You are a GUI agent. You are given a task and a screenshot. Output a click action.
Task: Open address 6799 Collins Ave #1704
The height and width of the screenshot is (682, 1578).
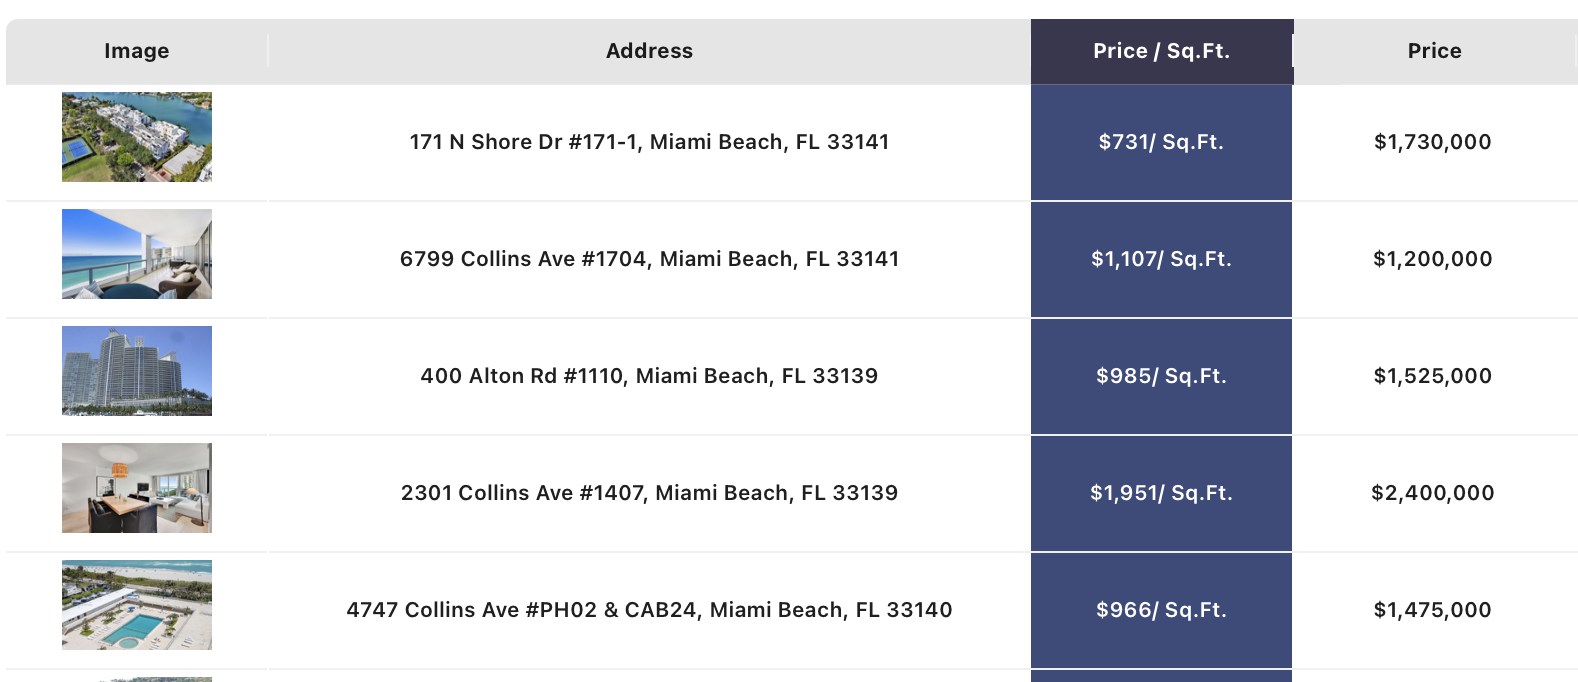click(x=649, y=259)
